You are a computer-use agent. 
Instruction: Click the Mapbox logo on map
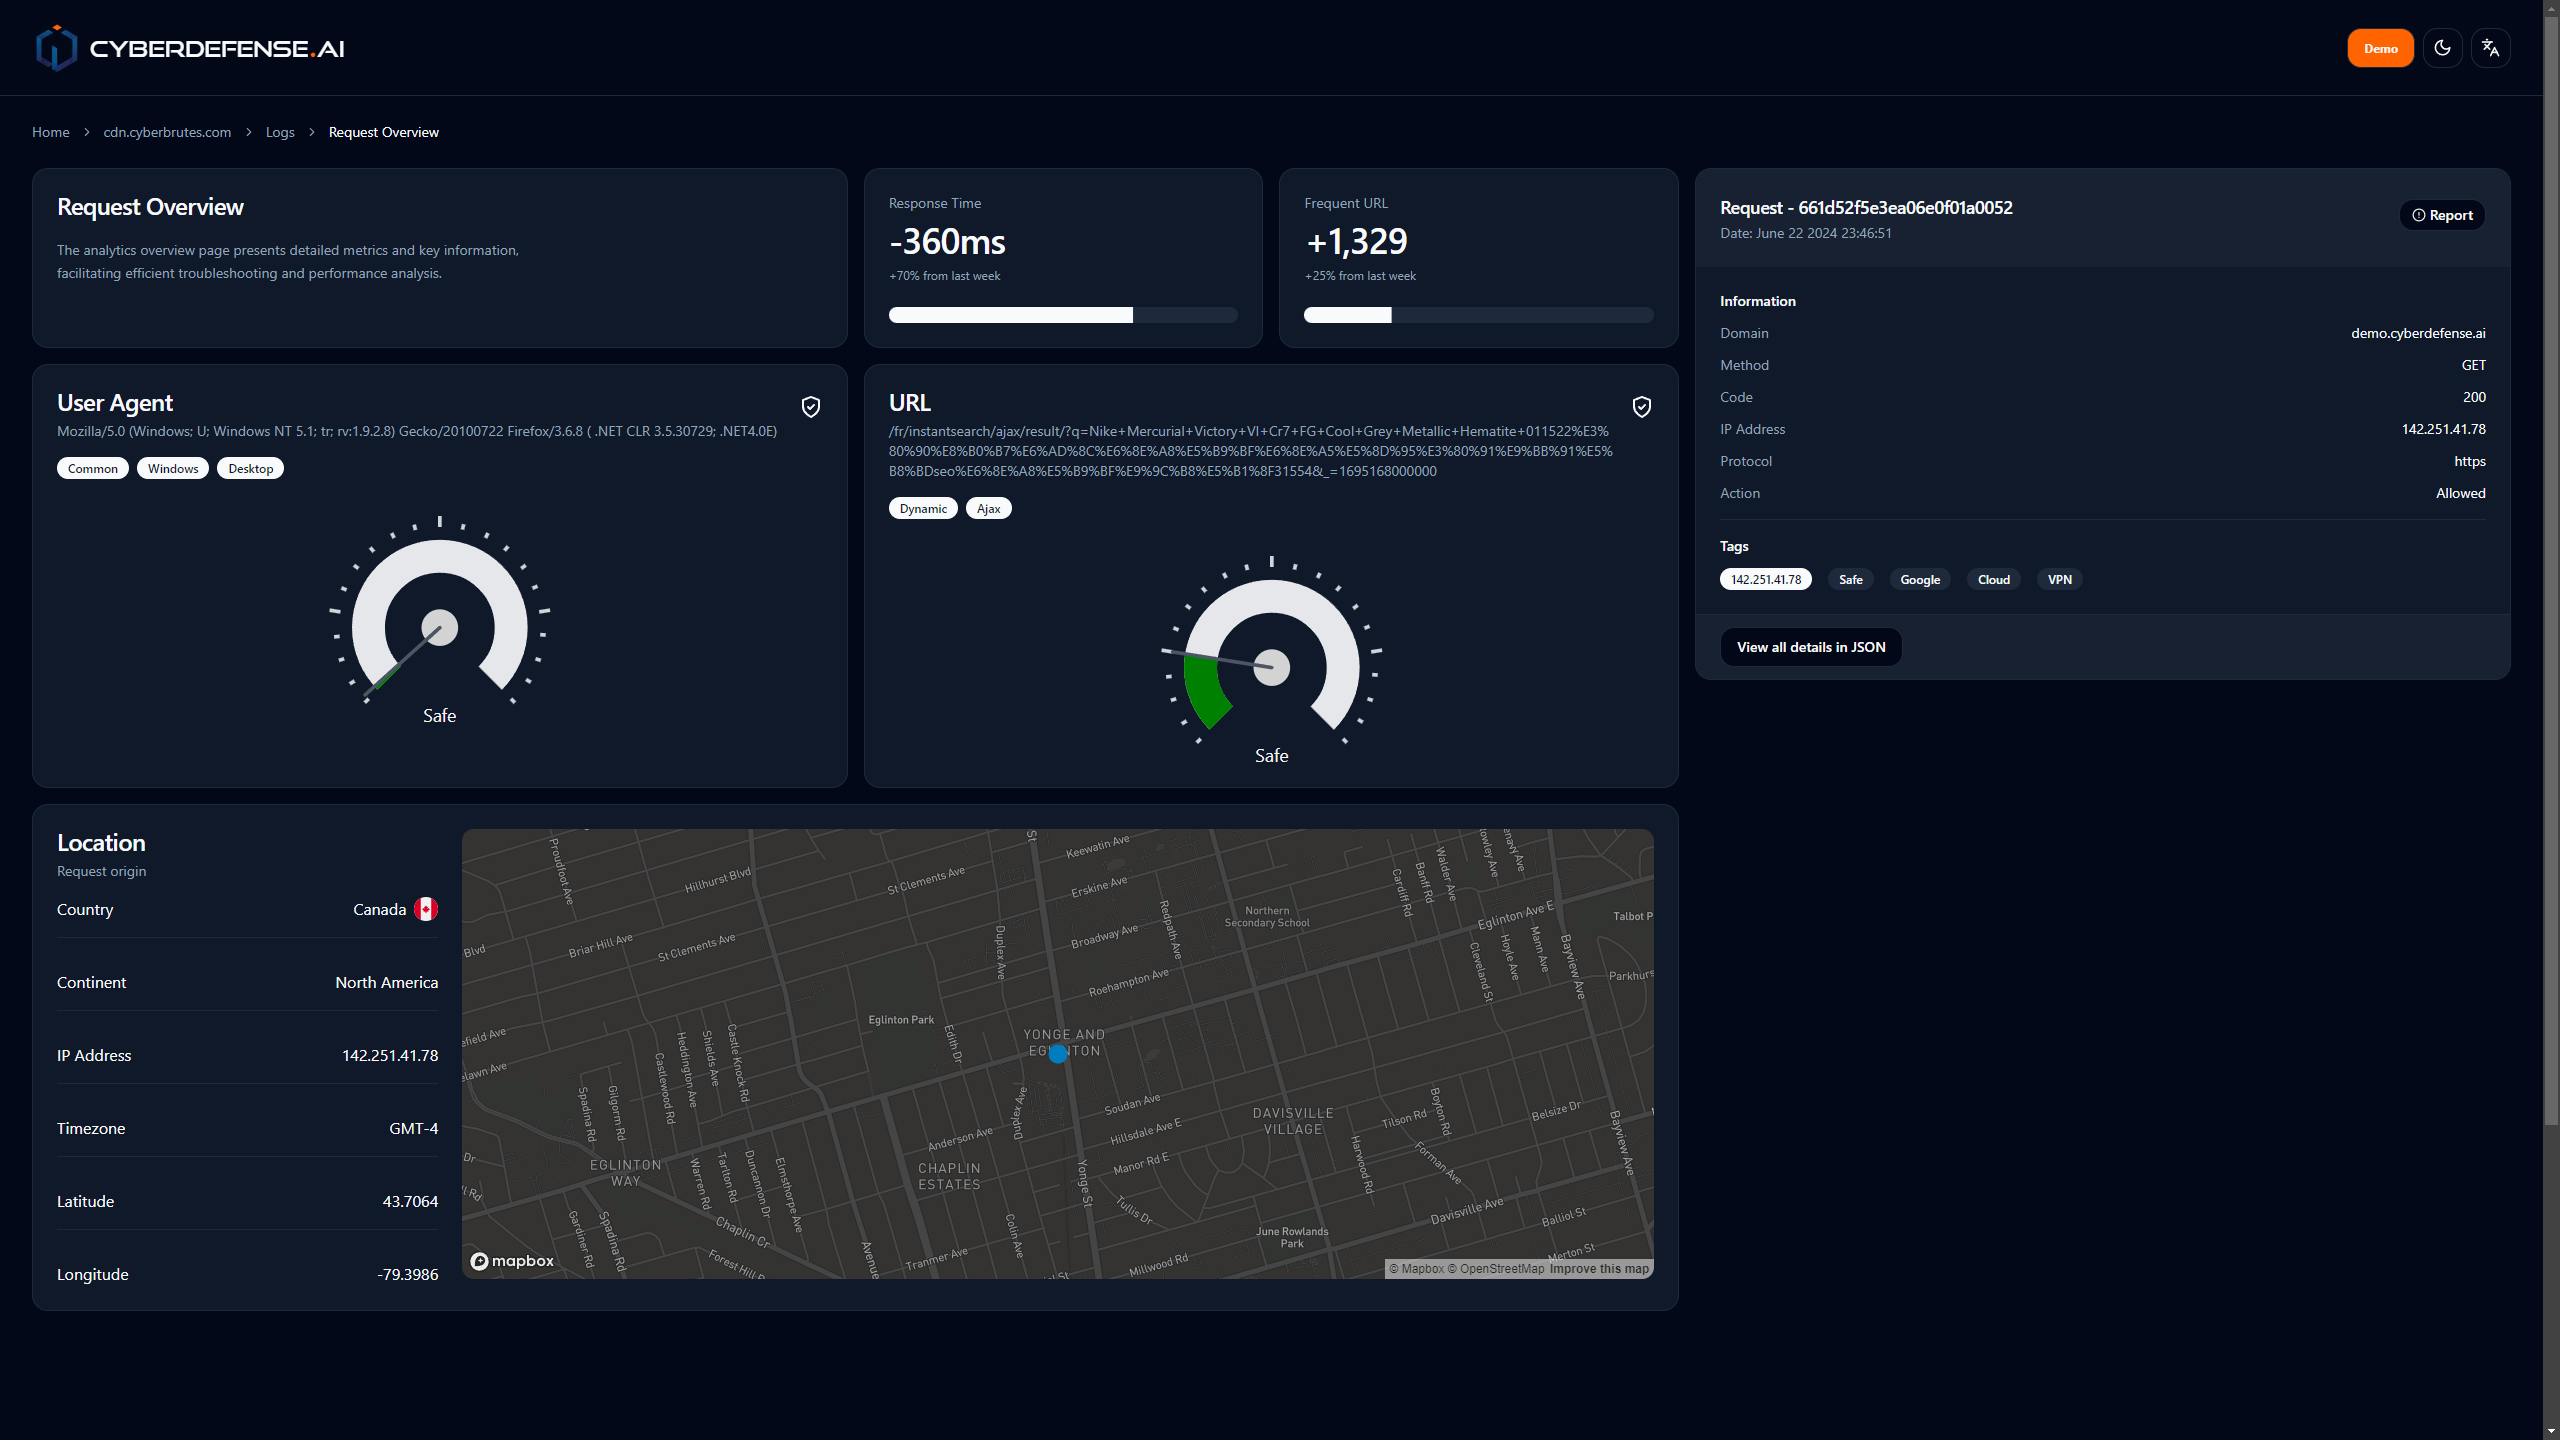[512, 1261]
